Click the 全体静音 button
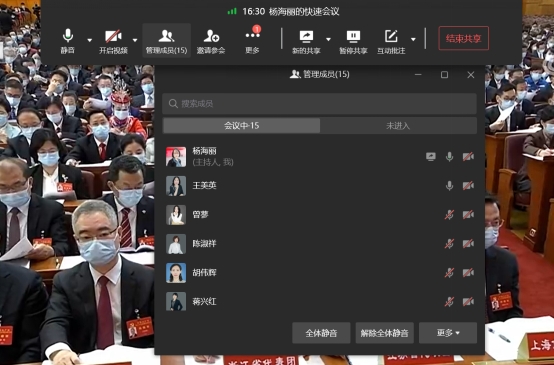This screenshot has width=554, height=365. tap(321, 332)
